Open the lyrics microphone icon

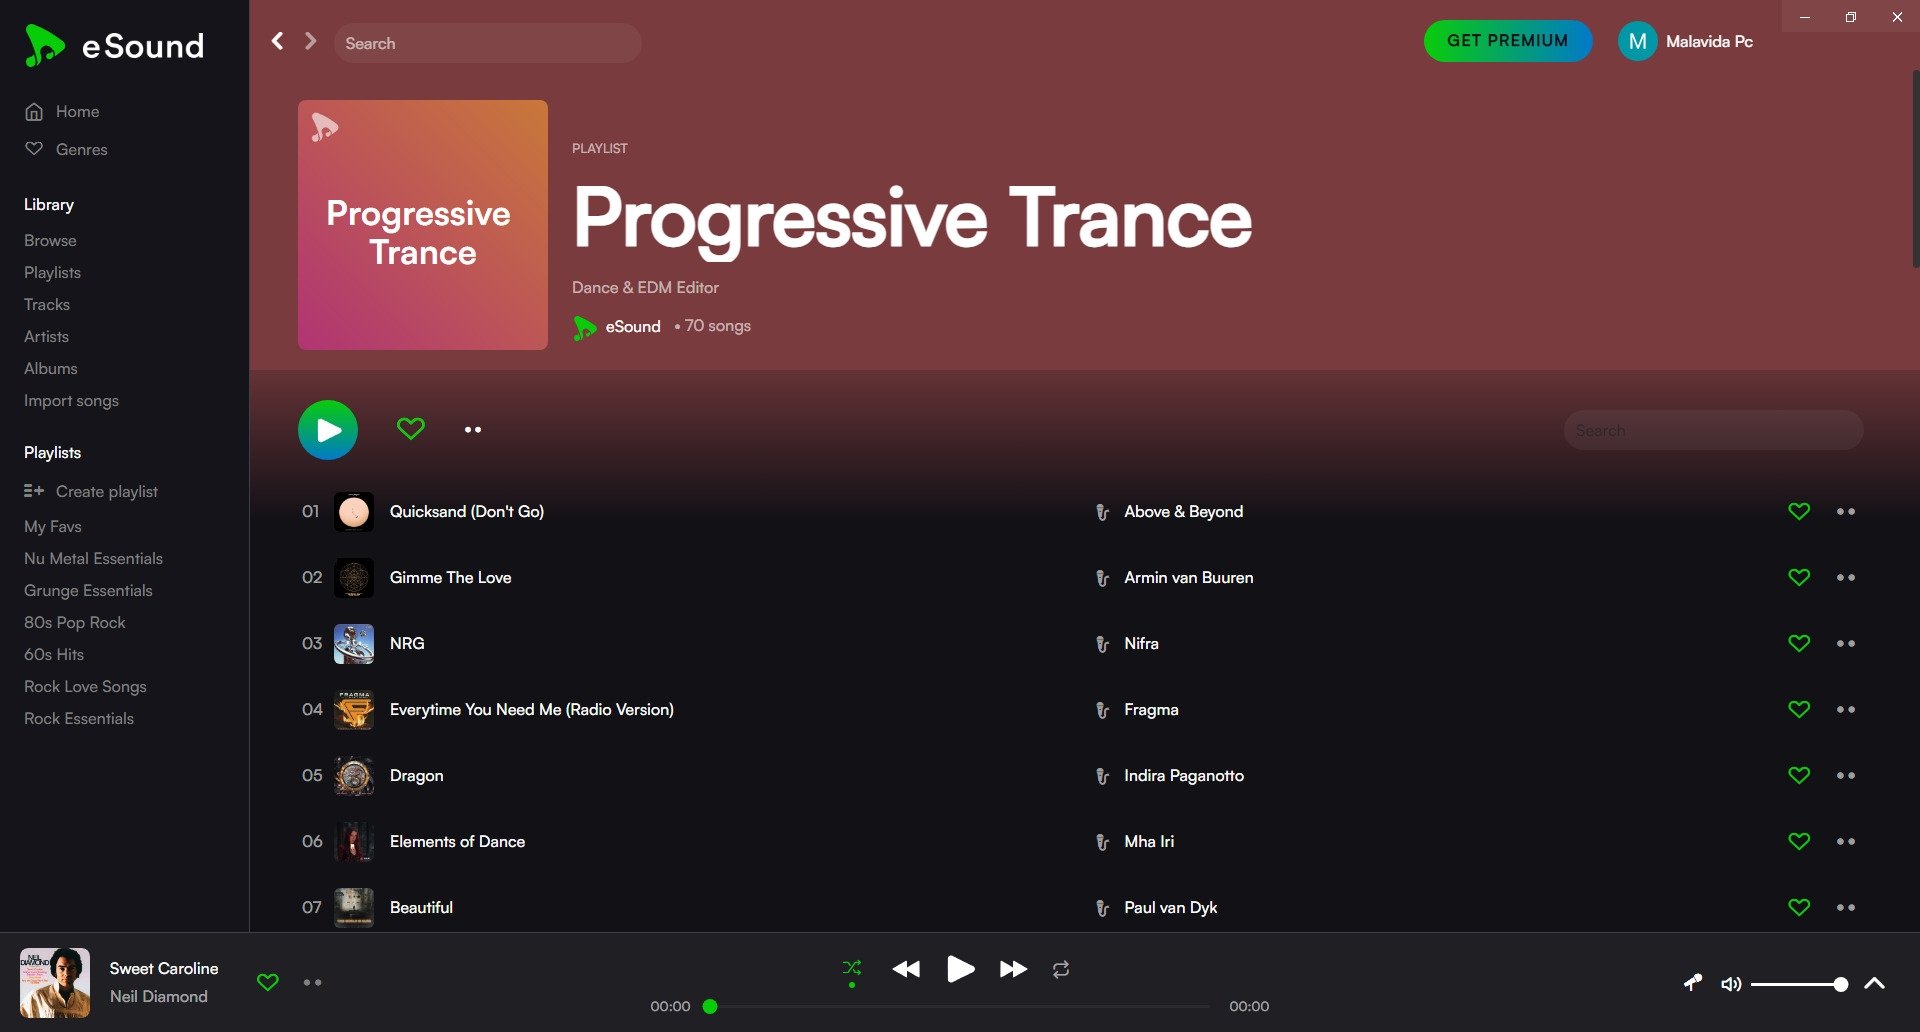[x=1693, y=983]
